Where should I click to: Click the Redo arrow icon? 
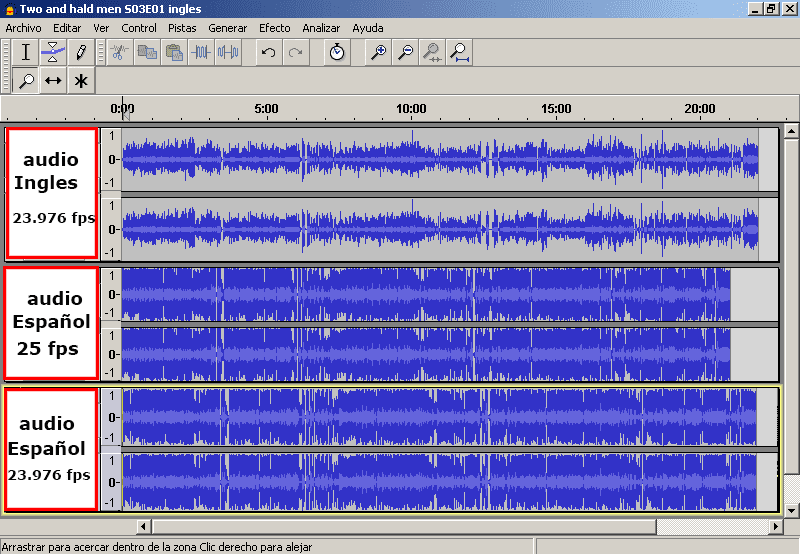[x=295, y=53]
